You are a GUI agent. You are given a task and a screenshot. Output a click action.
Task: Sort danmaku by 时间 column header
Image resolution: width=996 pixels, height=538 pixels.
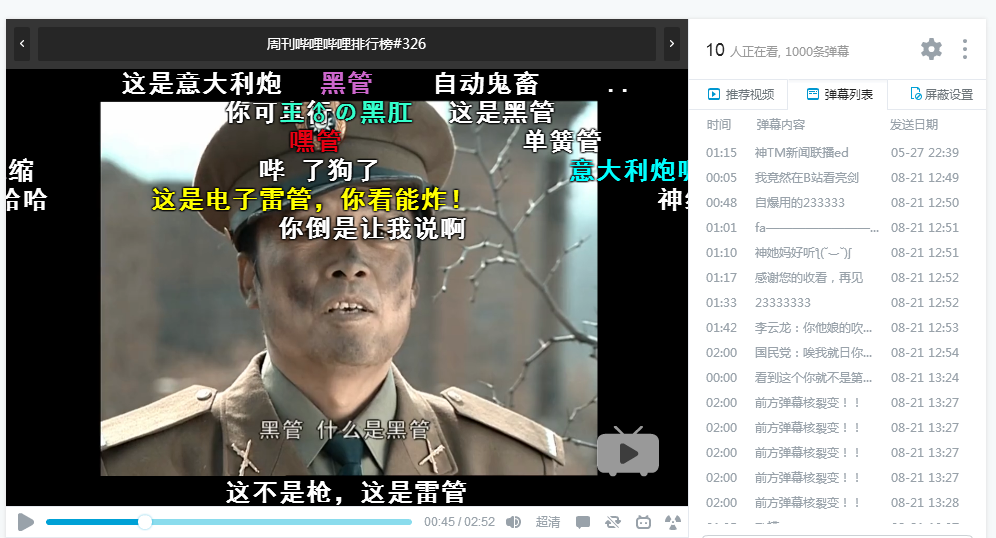click(718, 125)
